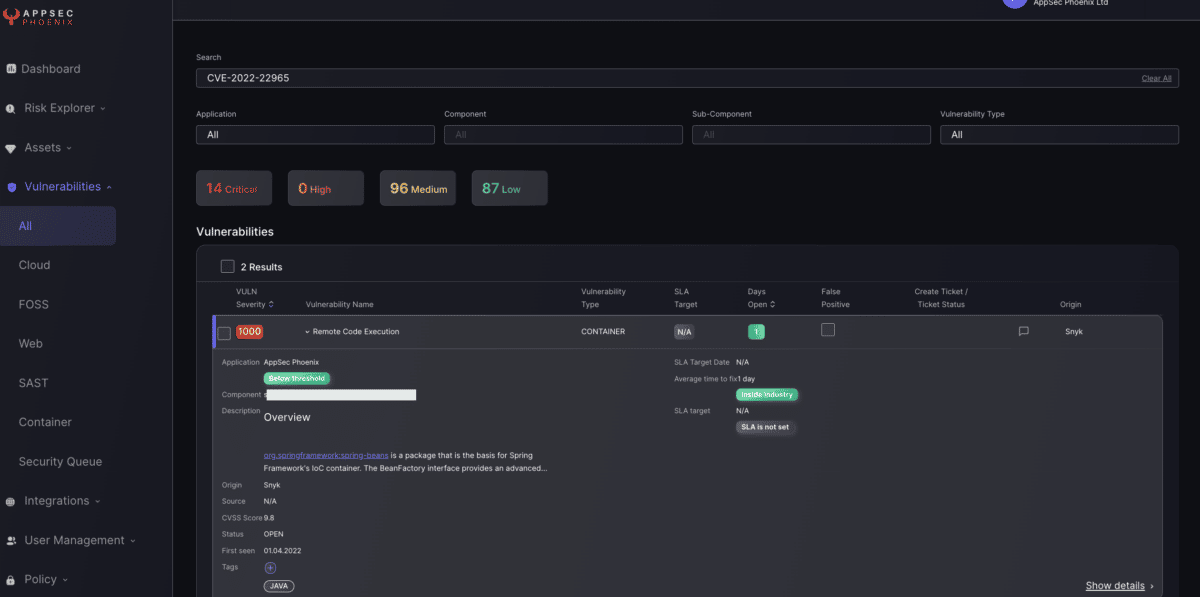Click the 01.04.2022 first seen value
The height and width of the screenshot is (597, 1200).
point(284,551)
